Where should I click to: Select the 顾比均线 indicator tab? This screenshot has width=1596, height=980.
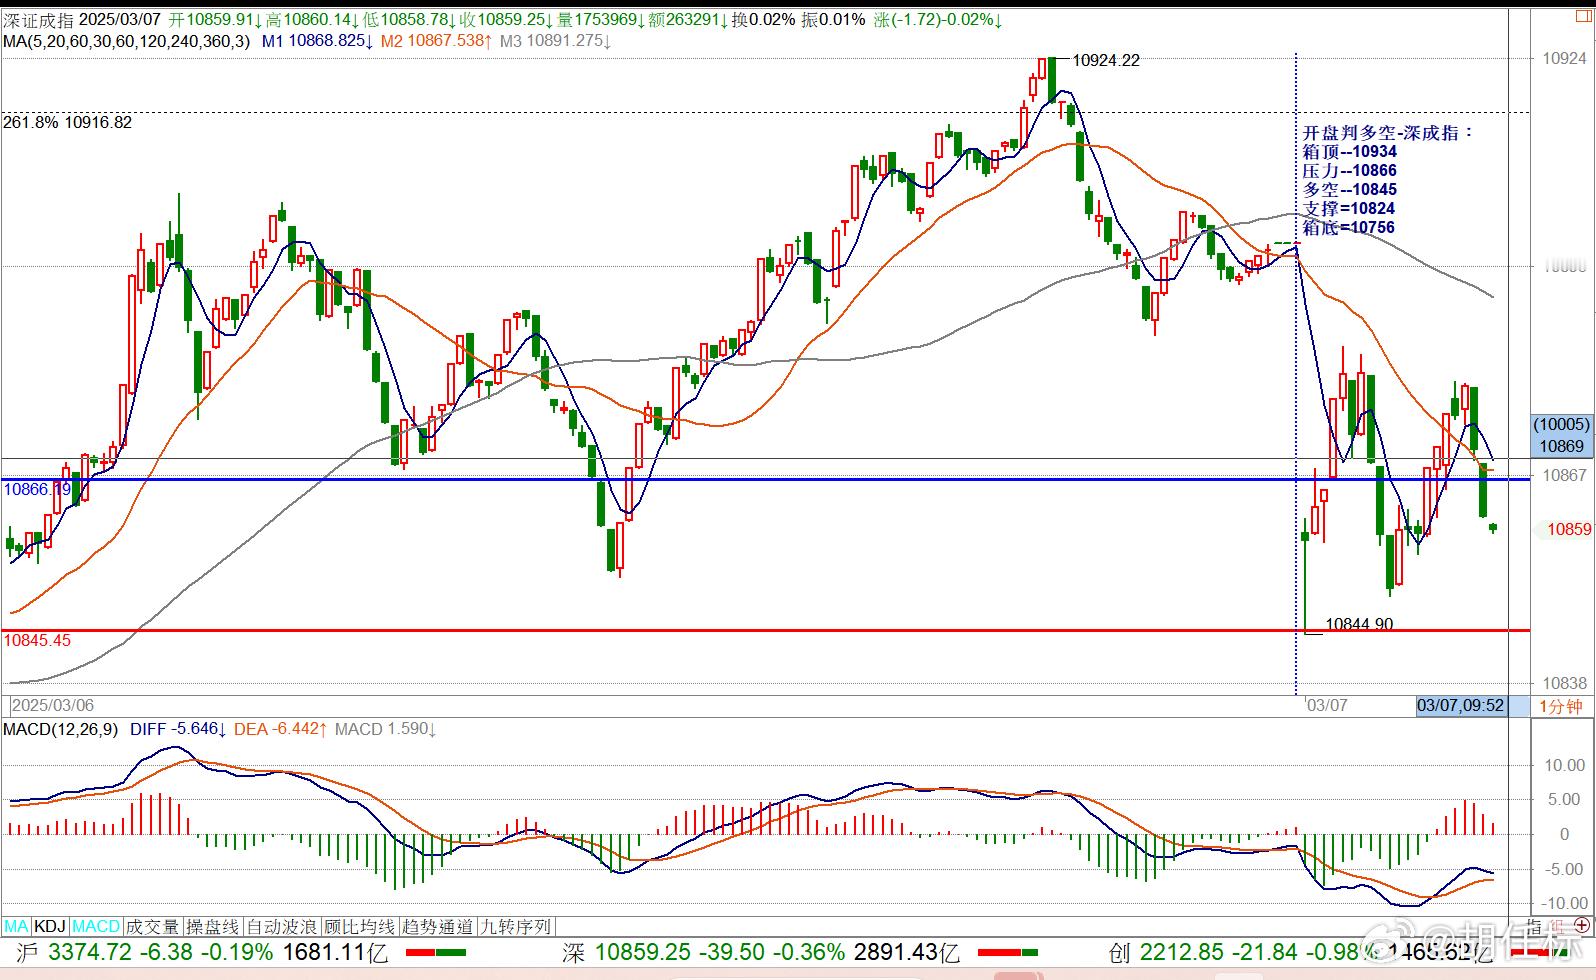(x=359, y=927)
